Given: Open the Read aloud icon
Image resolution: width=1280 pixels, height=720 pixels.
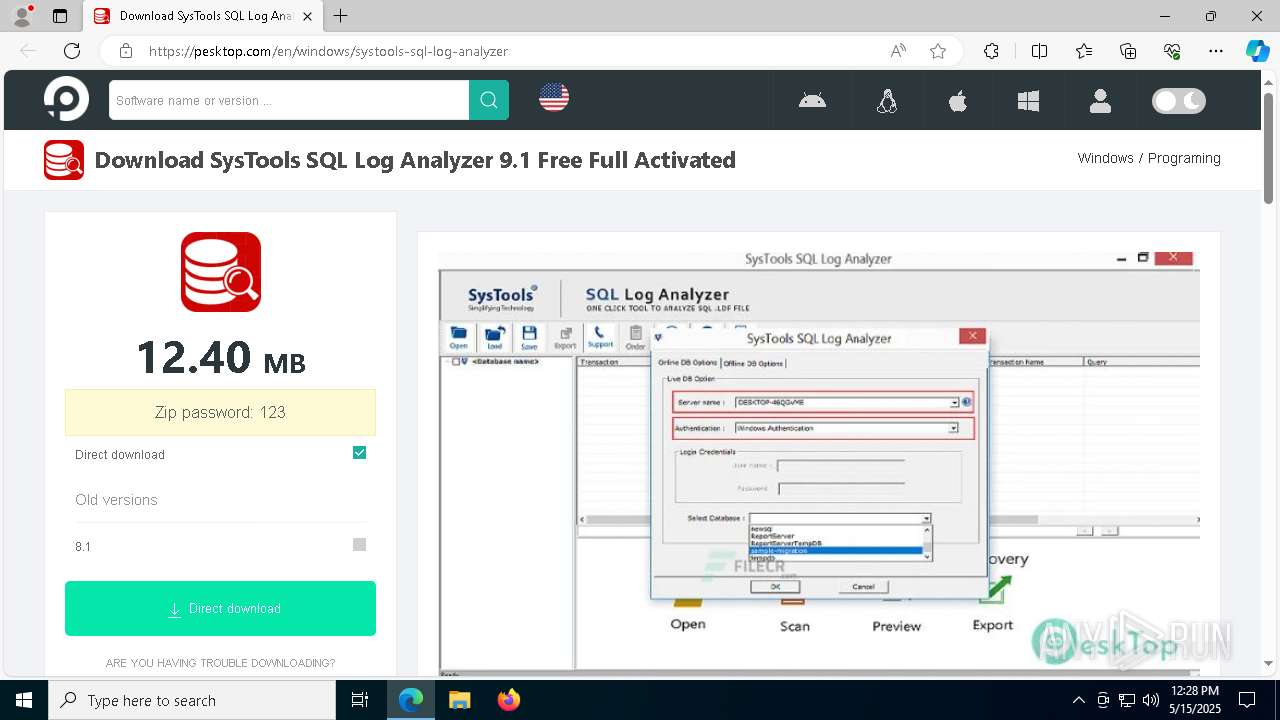Looking at the screenshot, I should point(898,51).
